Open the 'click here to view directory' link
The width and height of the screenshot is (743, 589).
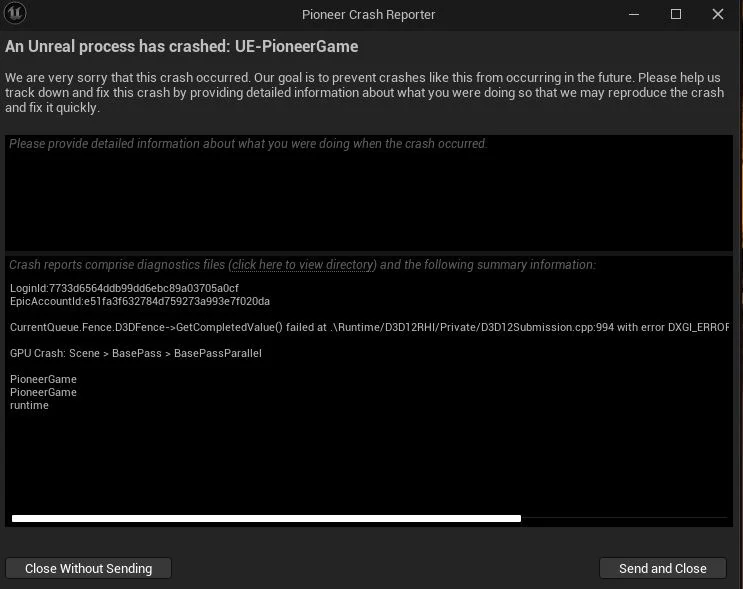pos(303,265)
